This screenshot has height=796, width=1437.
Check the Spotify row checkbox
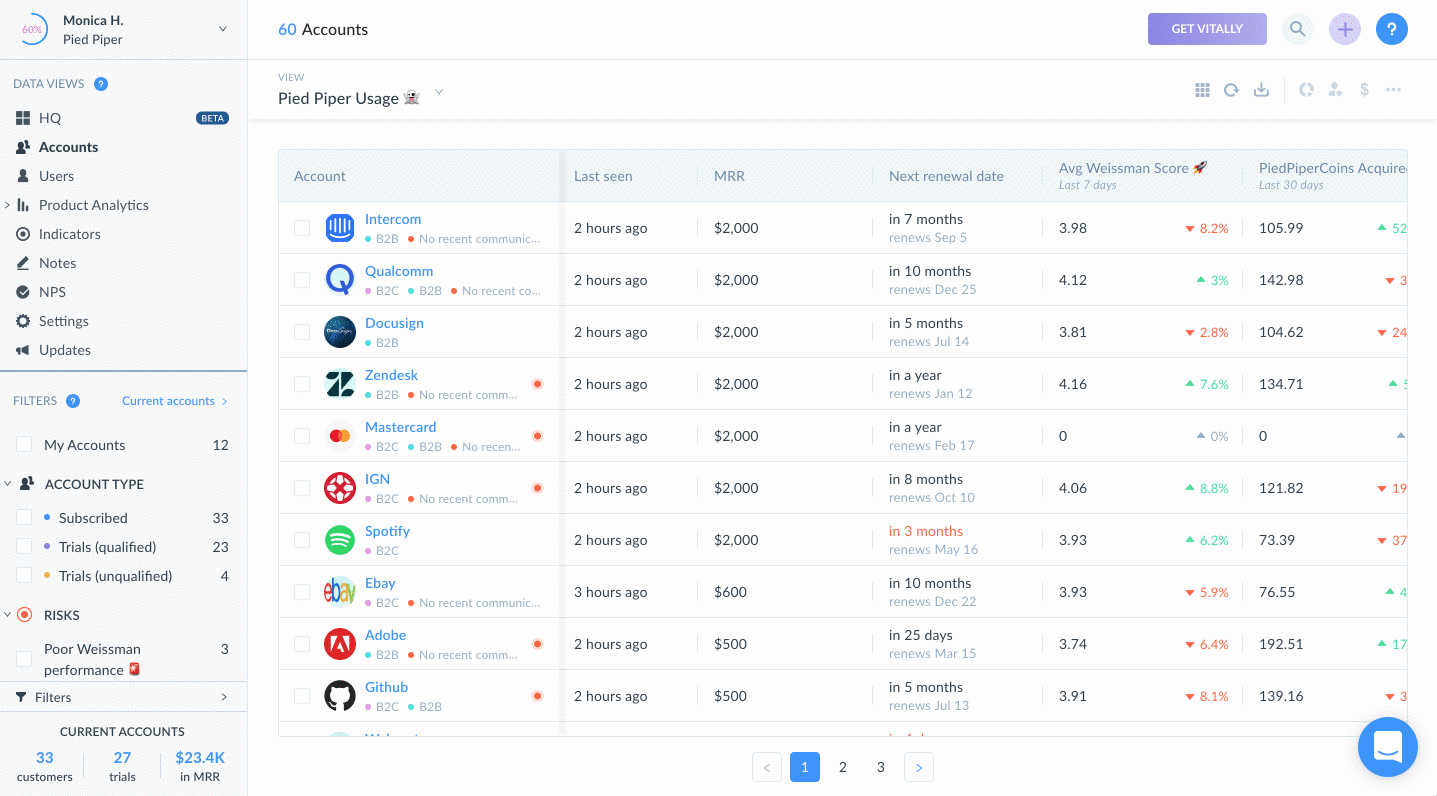click(x=302, y=540)
